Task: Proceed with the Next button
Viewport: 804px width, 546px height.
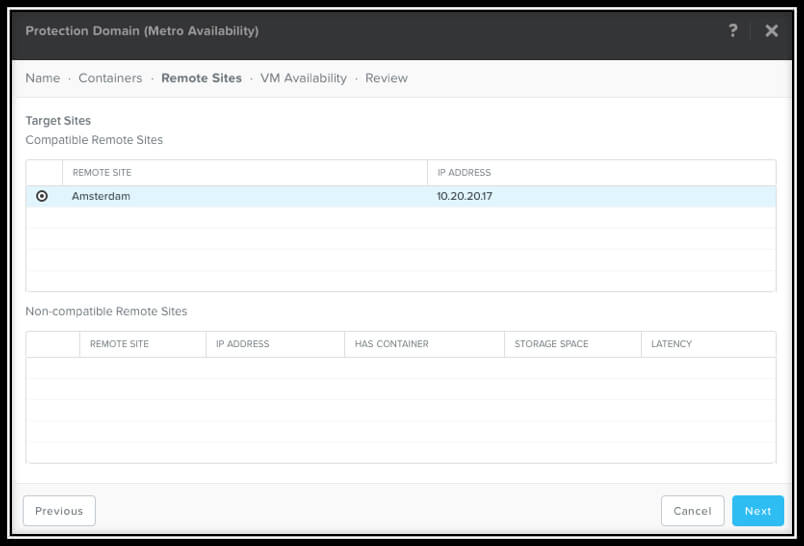Action: click(757, 511)
